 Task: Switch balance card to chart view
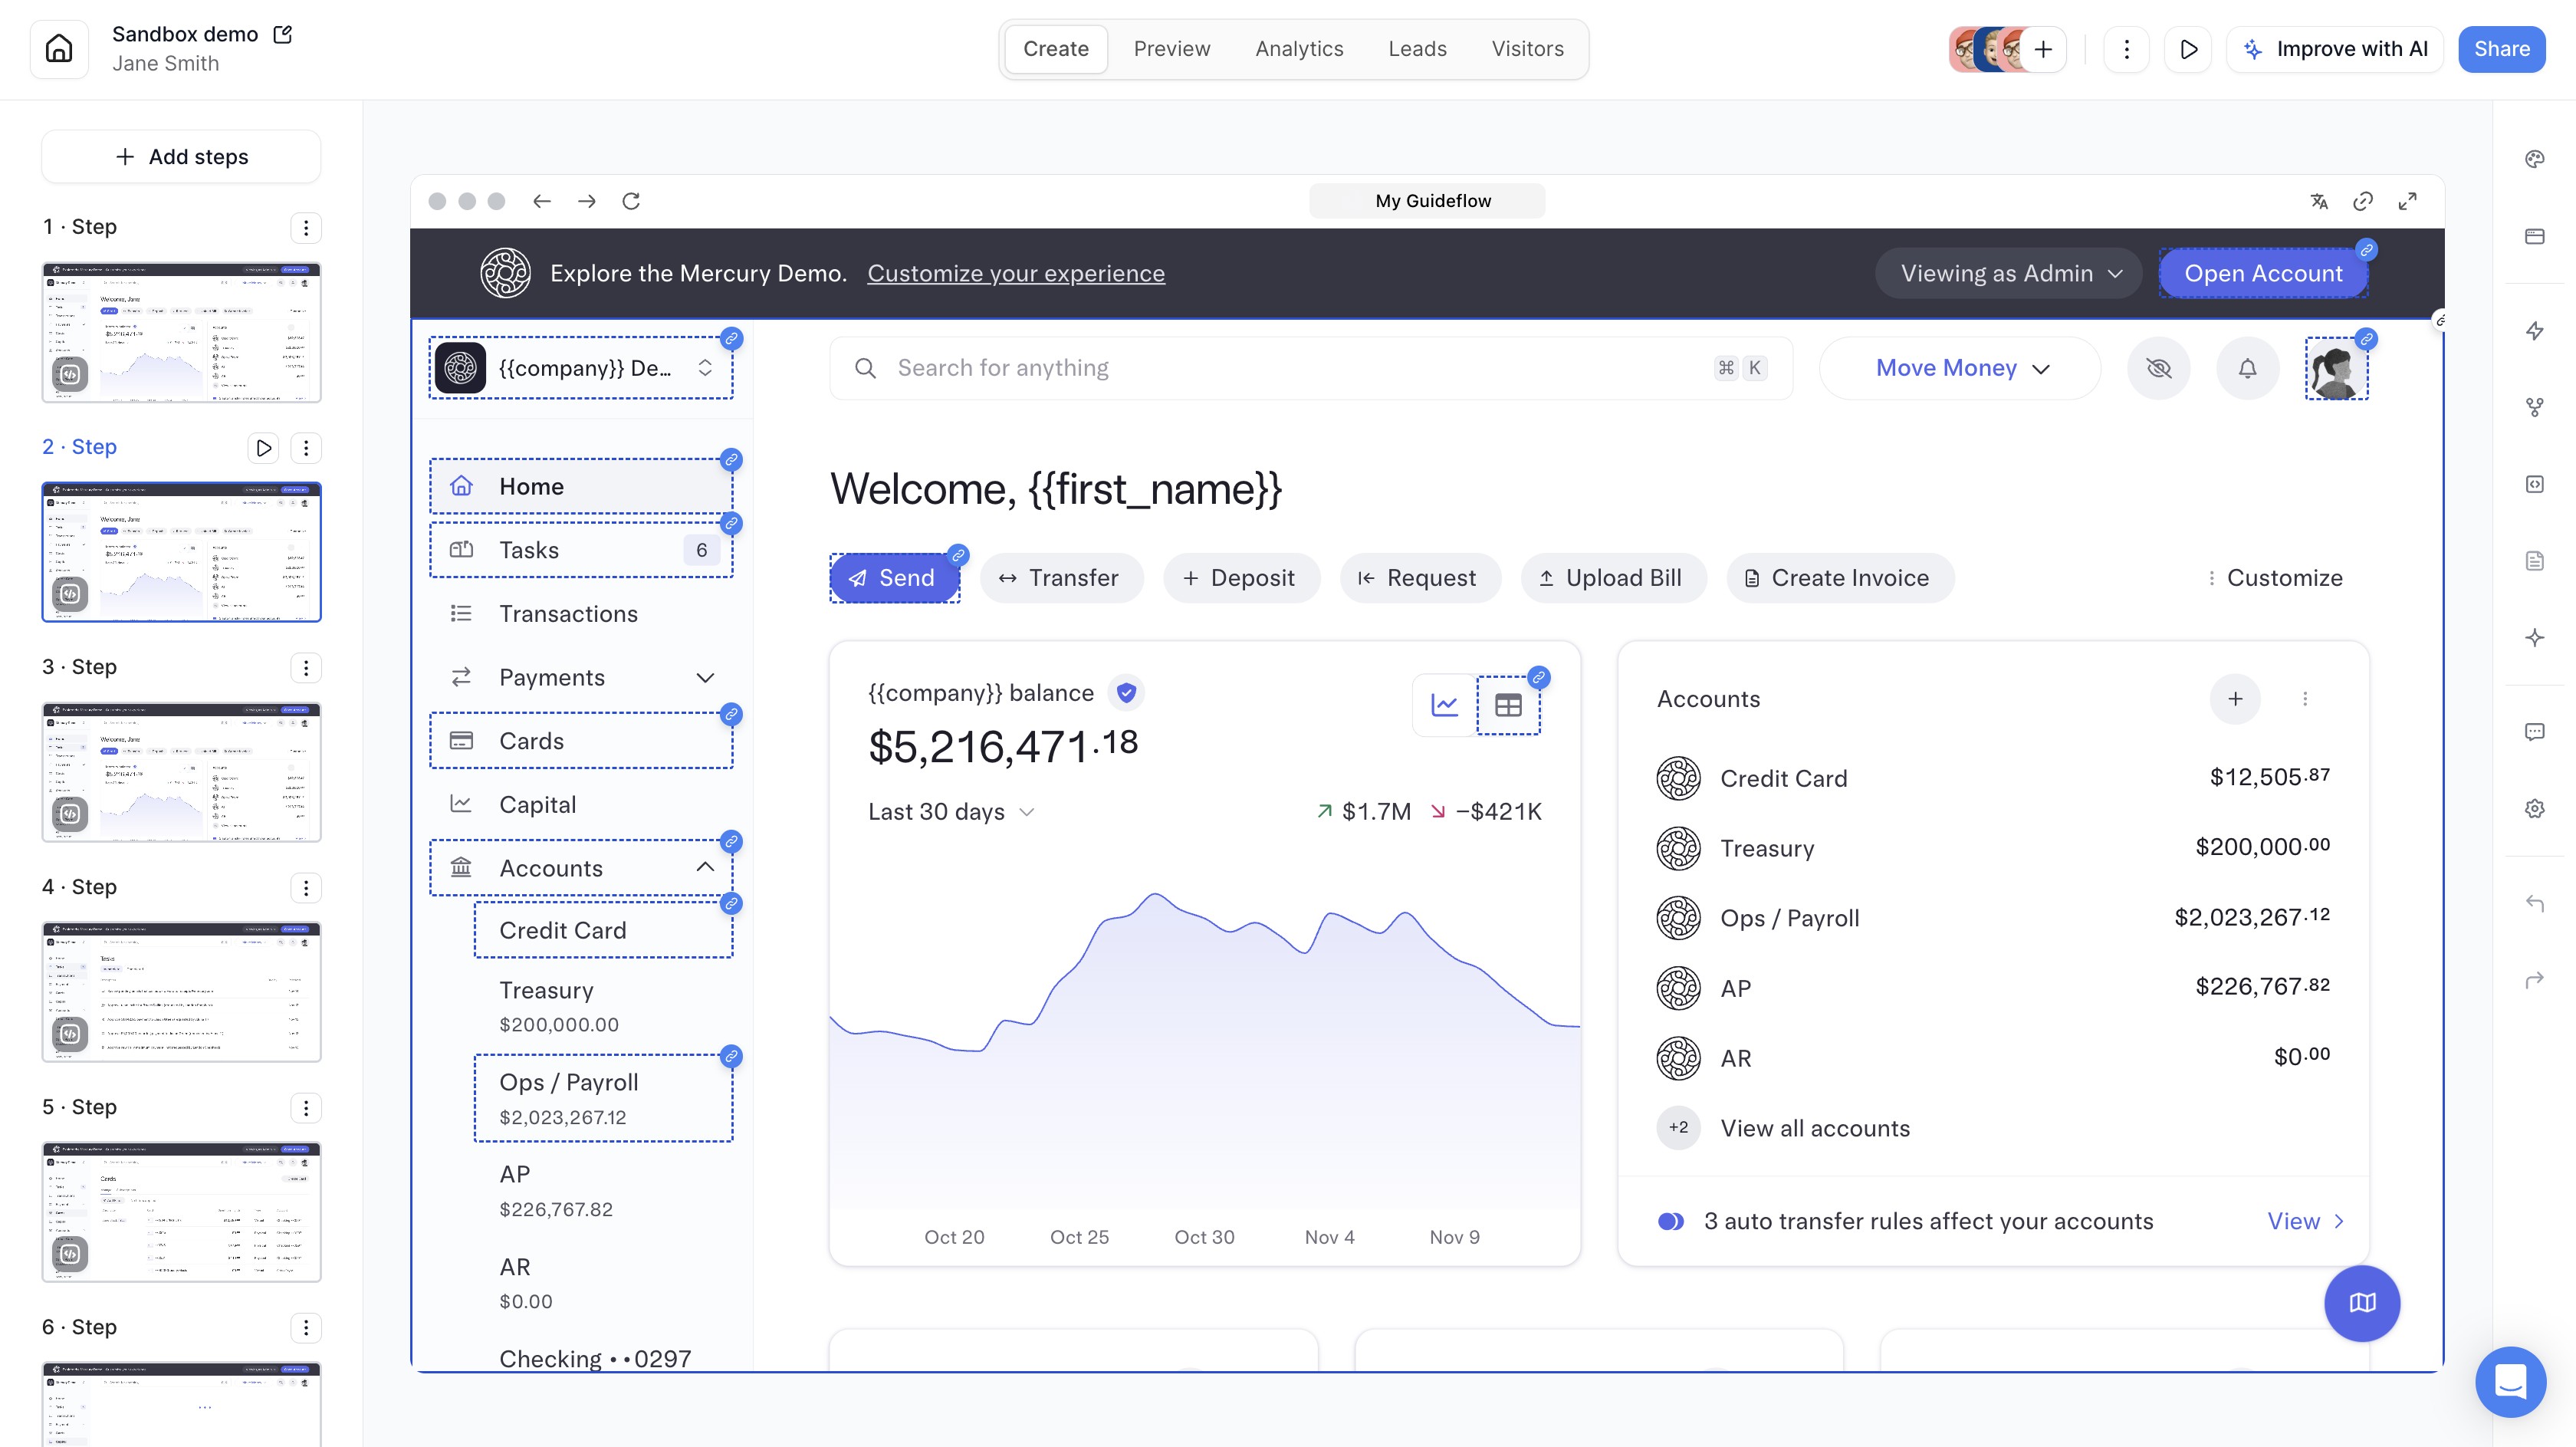pyautogui.click(x=1444, y=705)
